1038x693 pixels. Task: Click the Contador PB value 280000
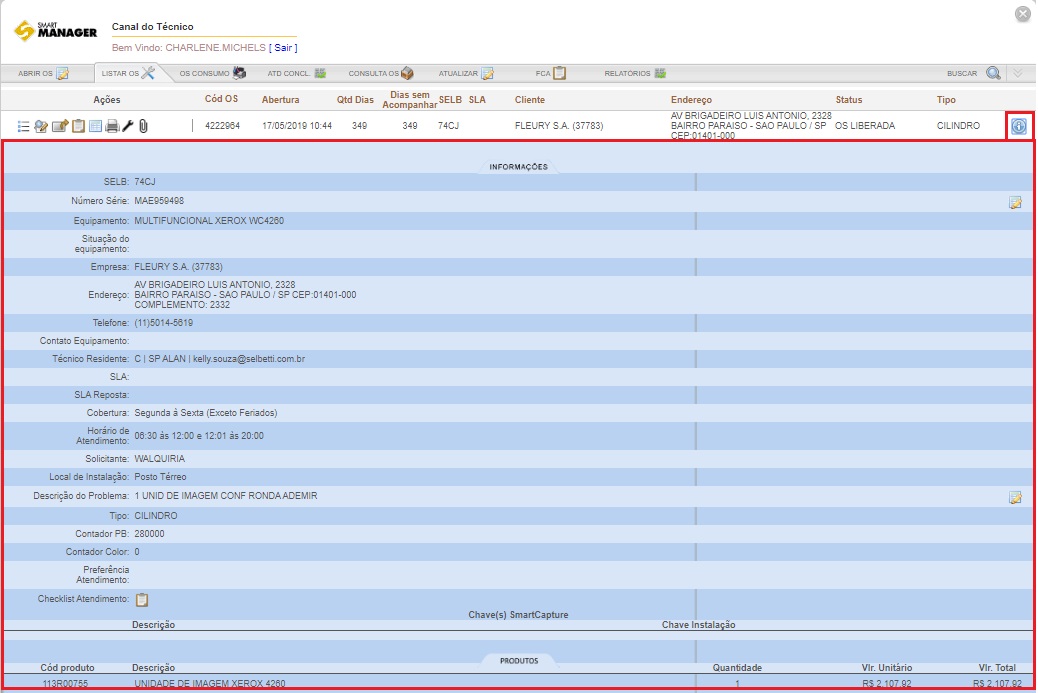click(150, 533)
